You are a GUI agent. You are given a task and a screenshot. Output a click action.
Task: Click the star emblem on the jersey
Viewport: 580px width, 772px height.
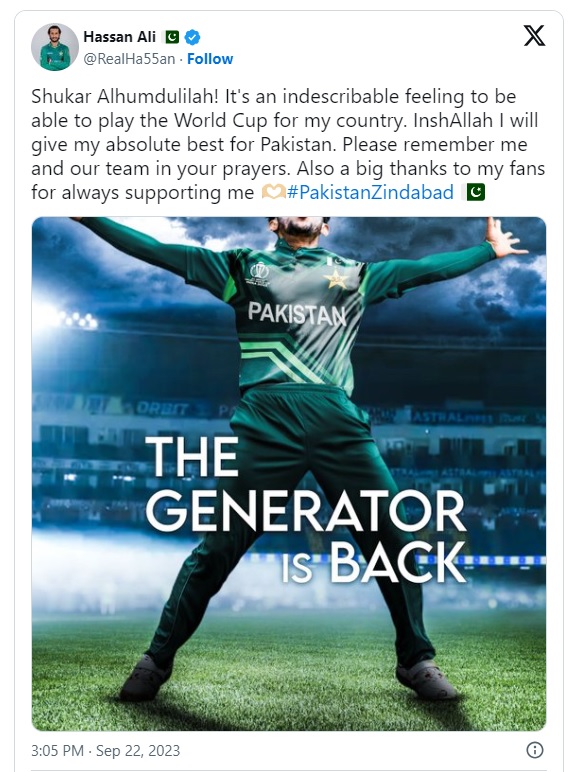(336, 279)
